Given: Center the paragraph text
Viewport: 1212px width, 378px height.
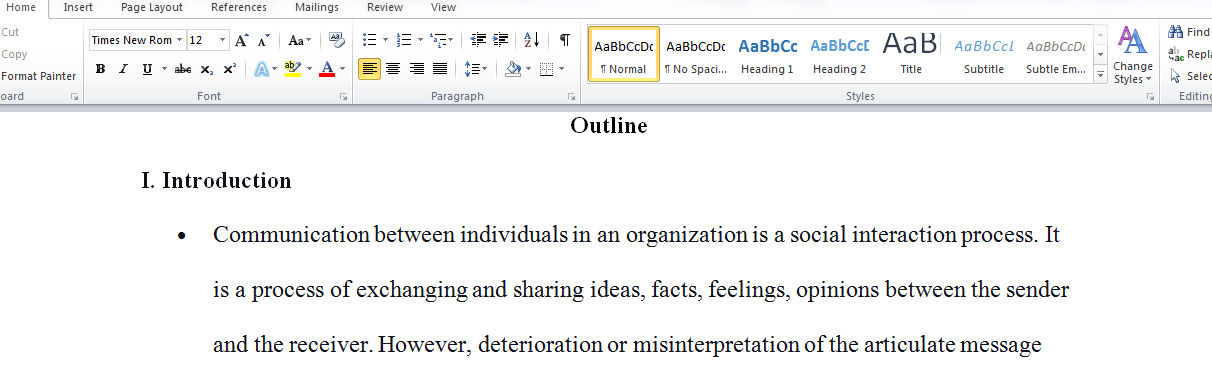Looking at the screenshot, I should (393, 69).
